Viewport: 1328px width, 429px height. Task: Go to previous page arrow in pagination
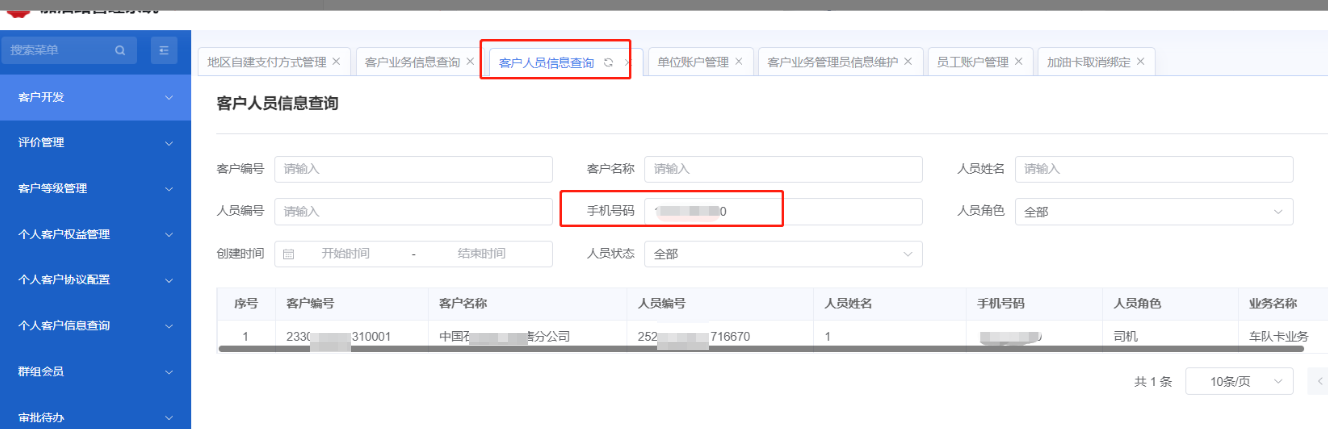(x=1320, y=381)
